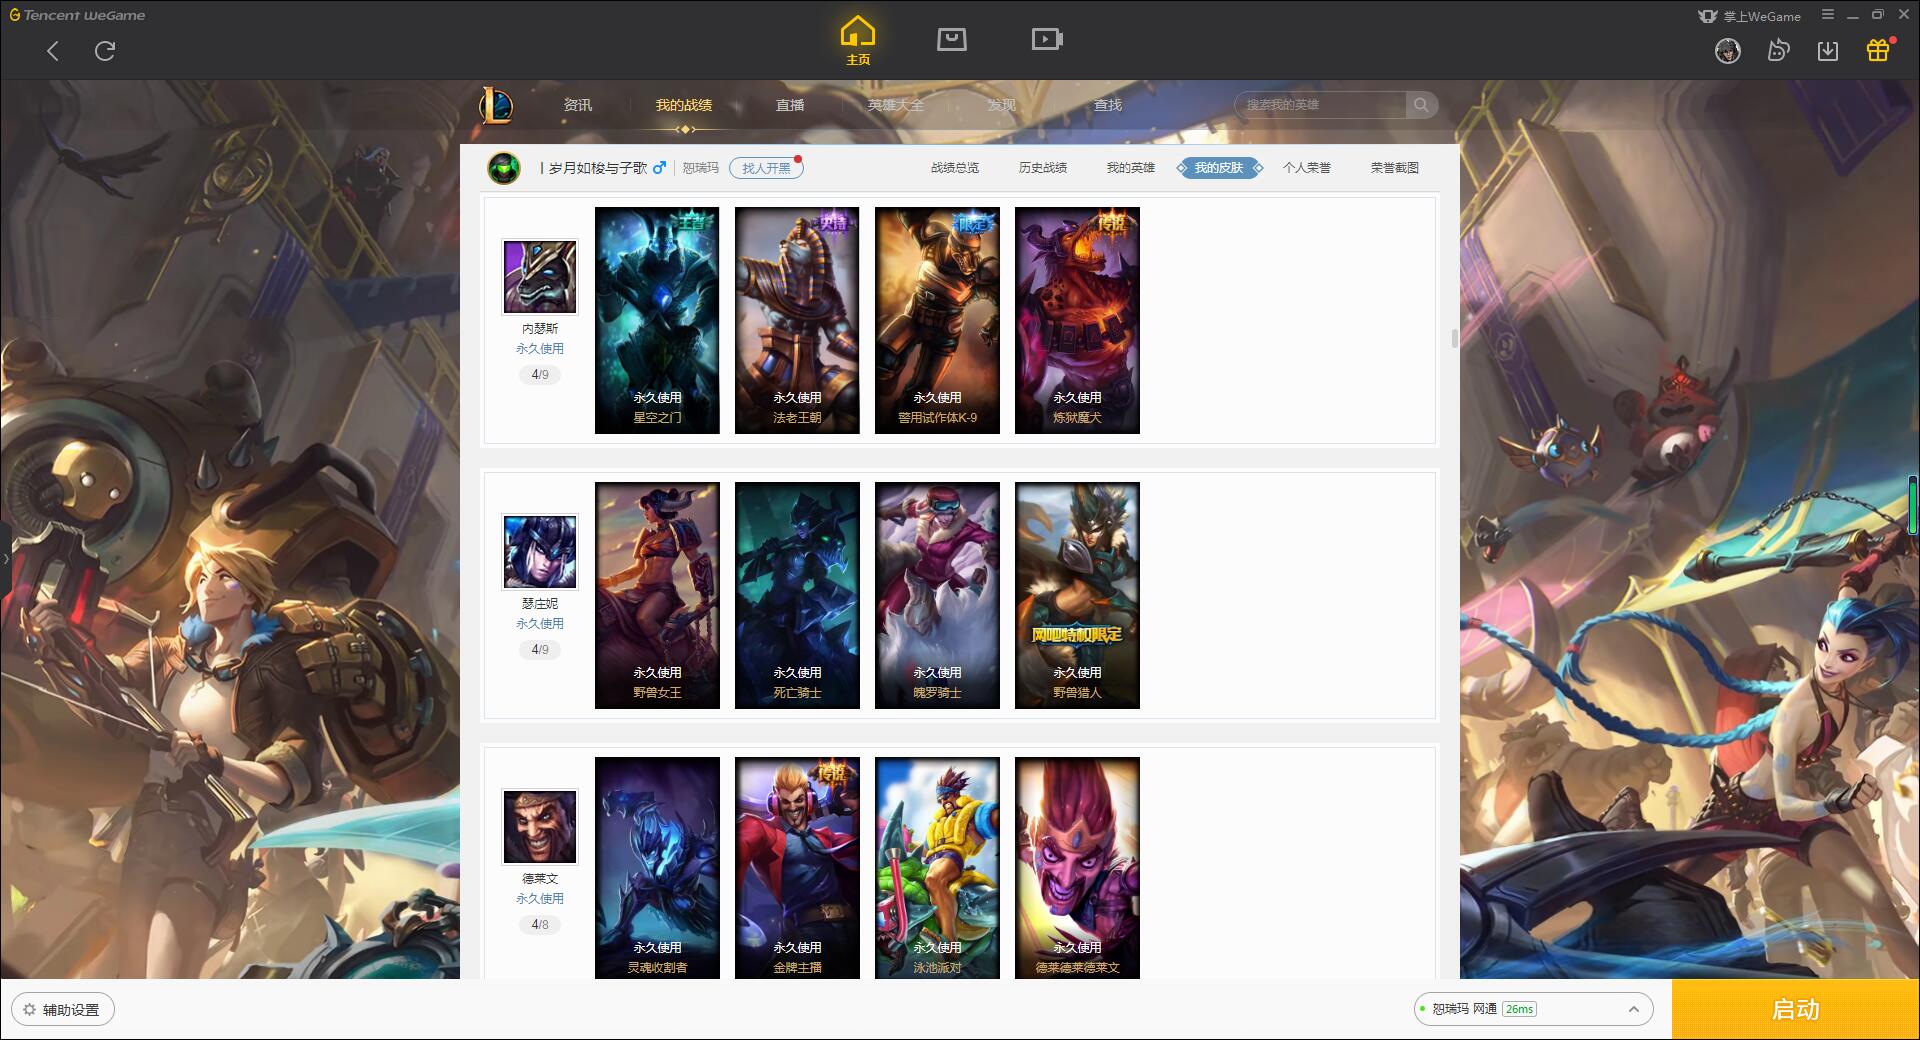Click the 26ms ping indicator
The height and width of the screenshot is (1040, 1920).
(x=1519, y=1009)
